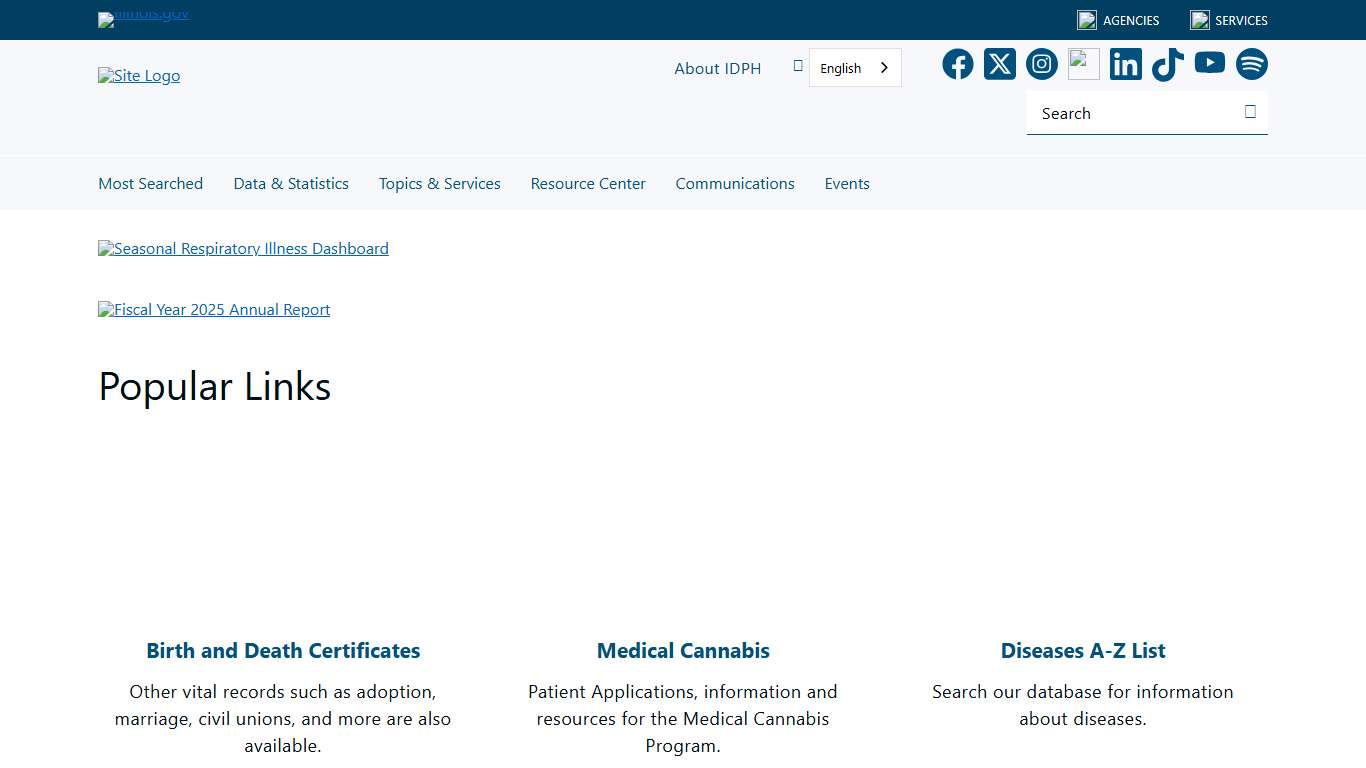Expand the English language selector
1366x768 pixels.
pos(854,67)
